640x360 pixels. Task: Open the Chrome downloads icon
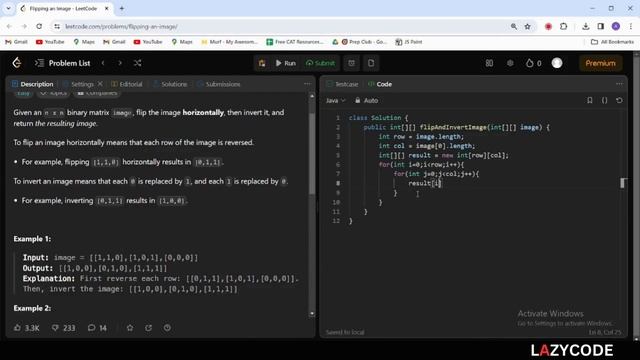pos(586,27)
